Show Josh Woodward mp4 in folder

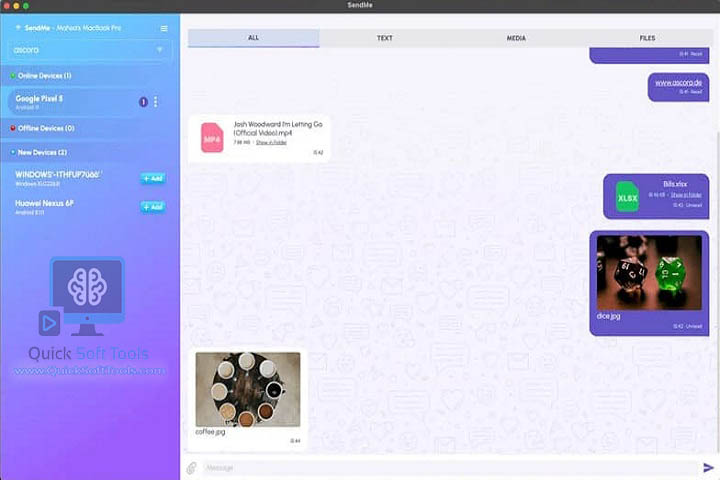(x=271, y=142)
